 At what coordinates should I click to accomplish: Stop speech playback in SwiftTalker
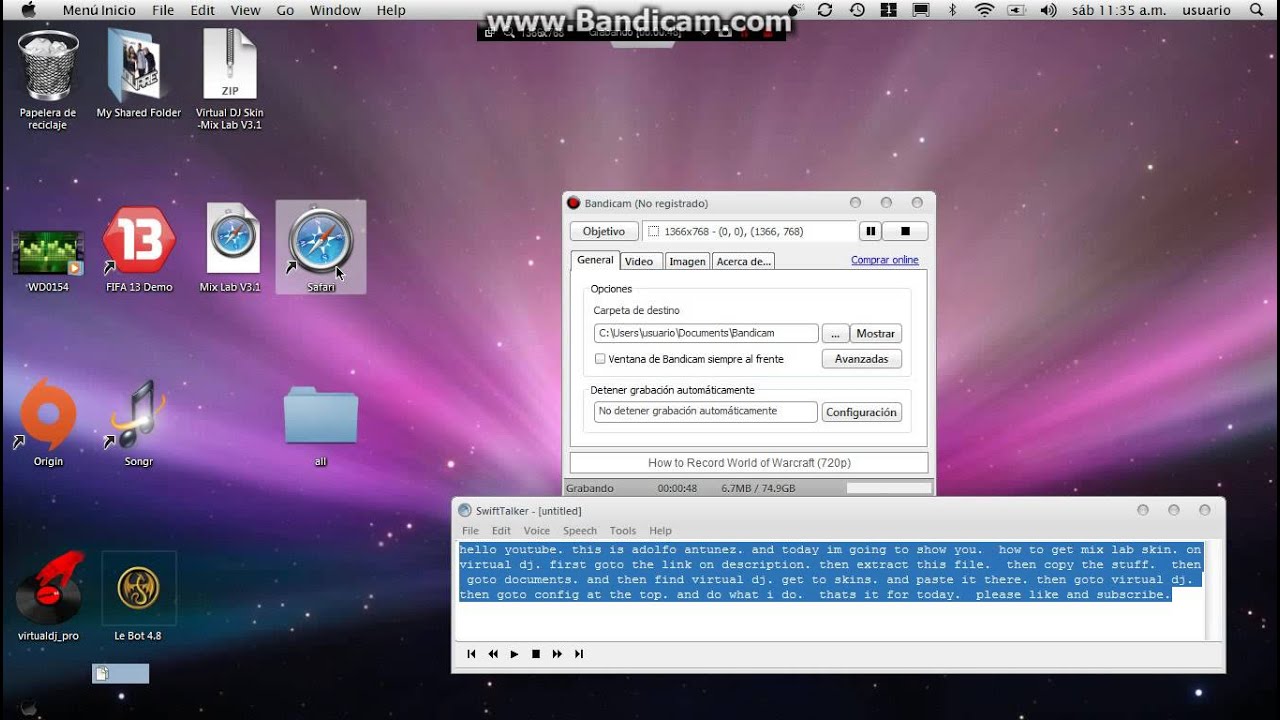pos(536,654)
